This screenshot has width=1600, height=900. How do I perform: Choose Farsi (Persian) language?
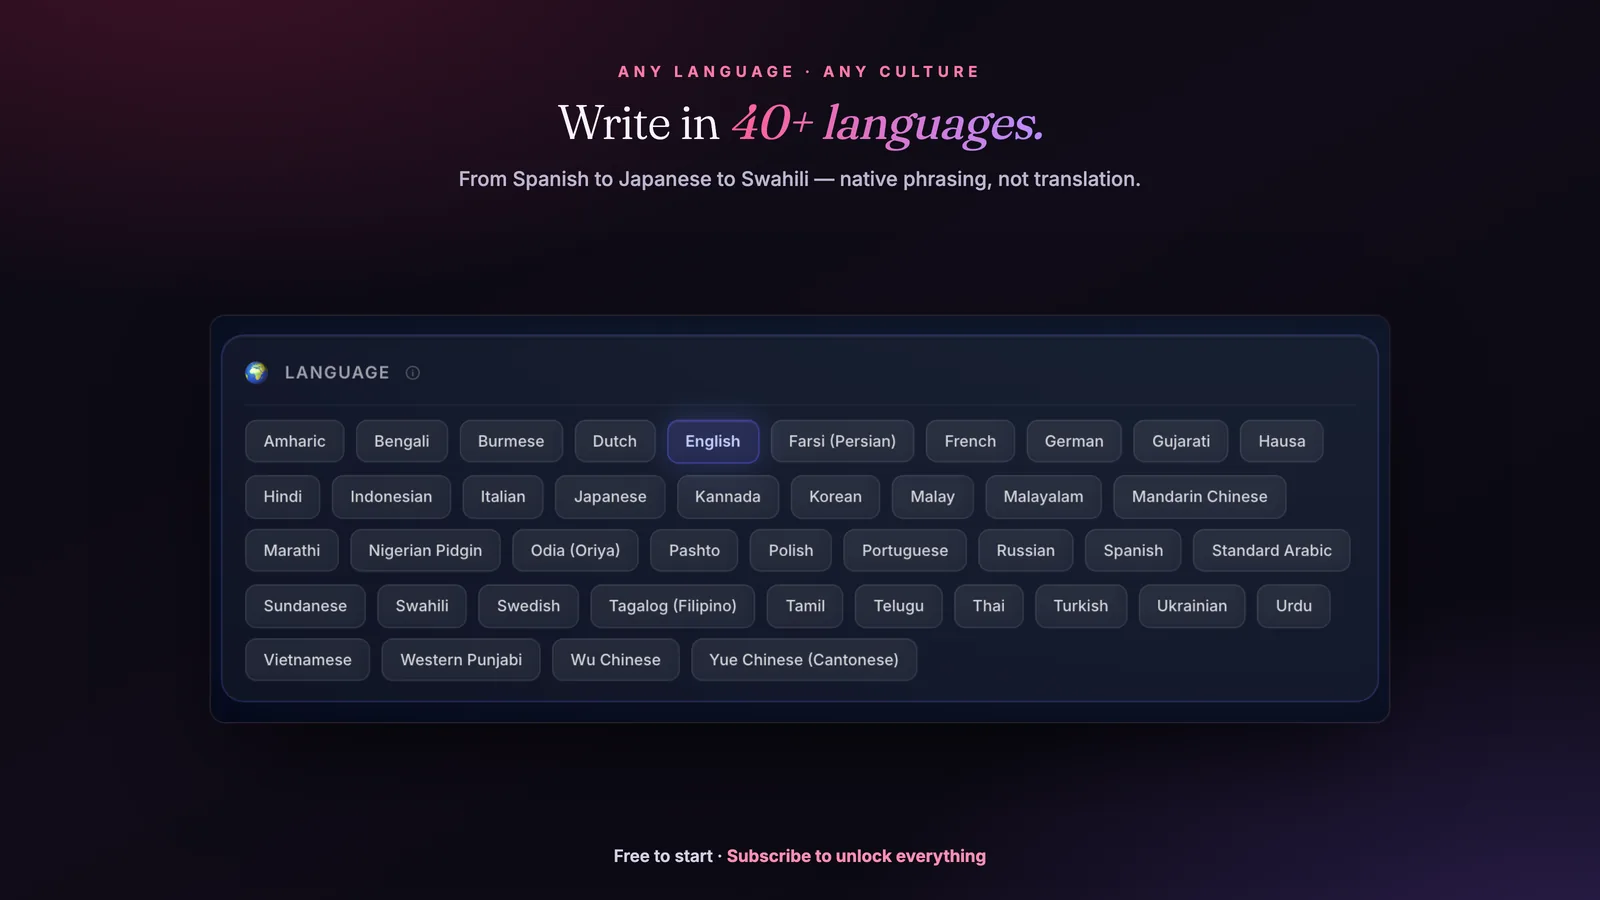pyautogui.click(x=842, y=441)
